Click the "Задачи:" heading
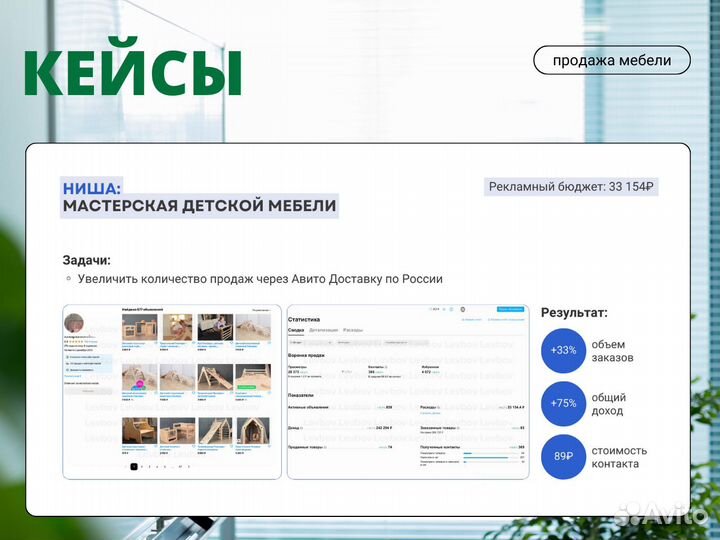The width and height of the screenshot is (720, 540). click(87, 260)
